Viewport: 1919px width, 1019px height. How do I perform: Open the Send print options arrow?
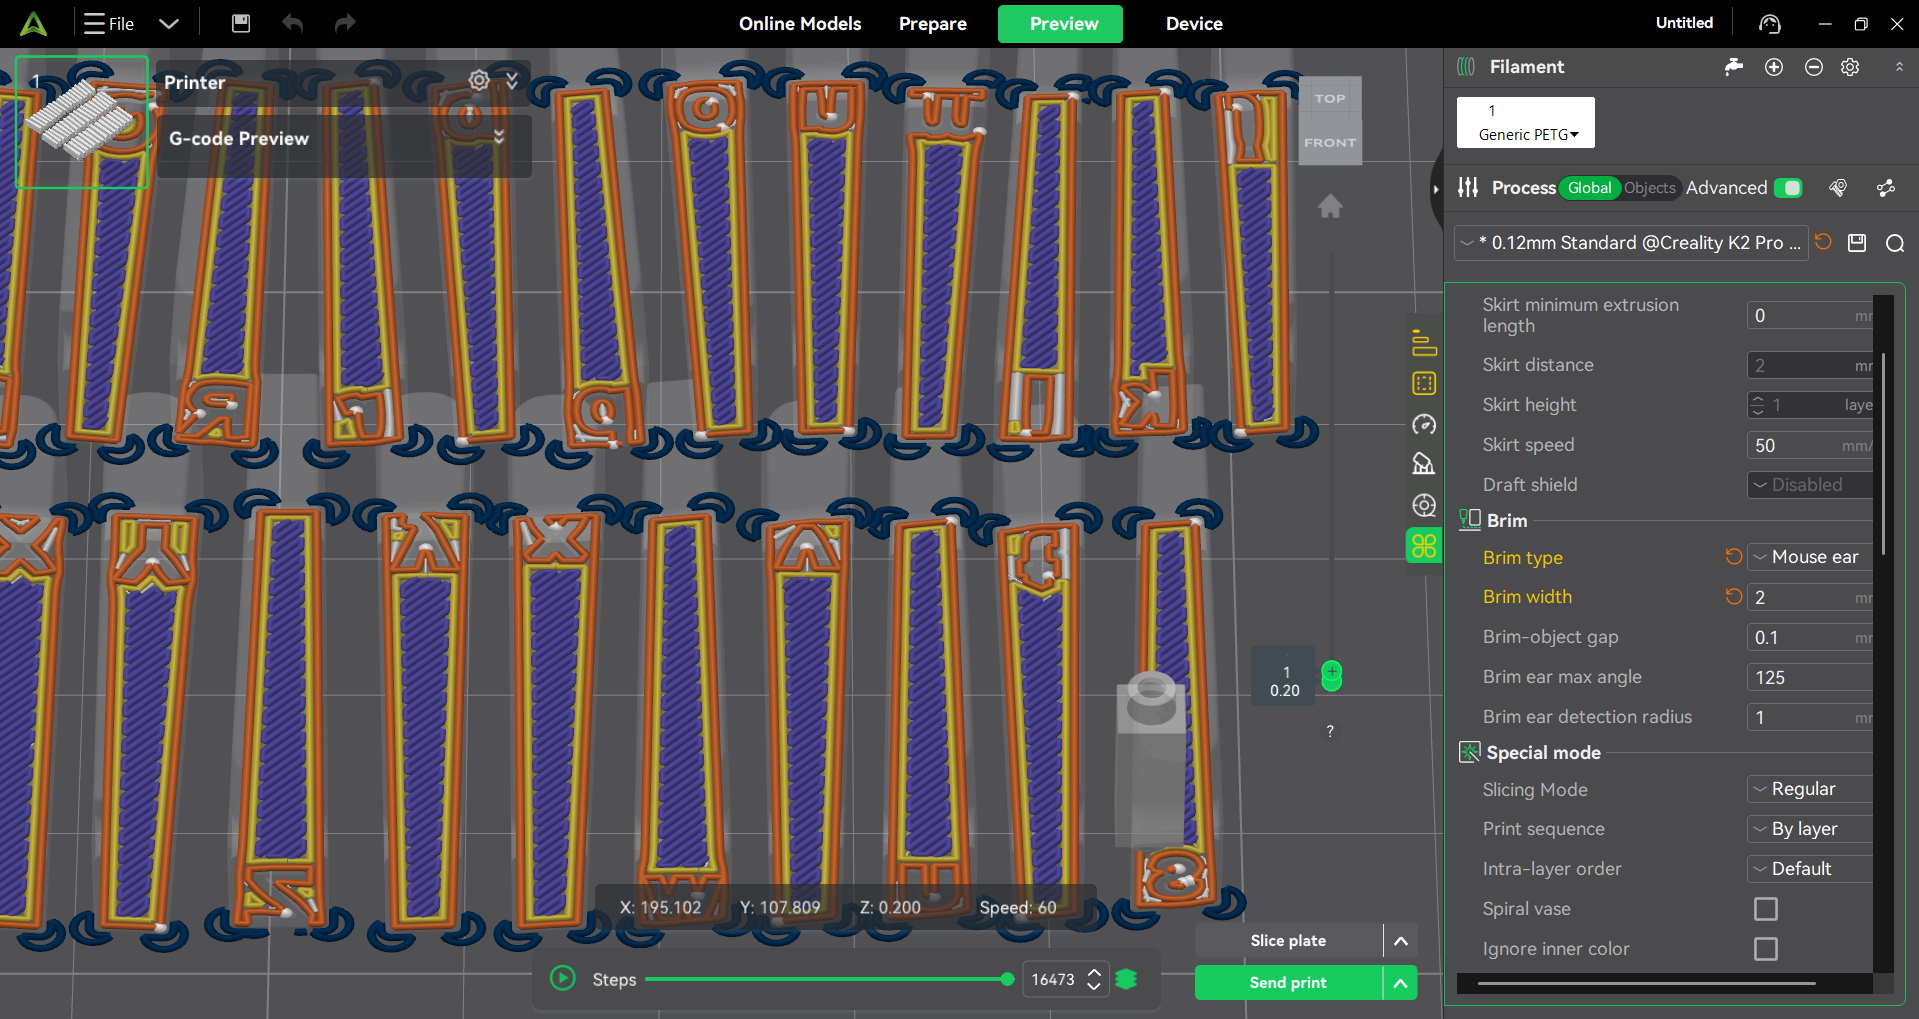point(1401,983)
